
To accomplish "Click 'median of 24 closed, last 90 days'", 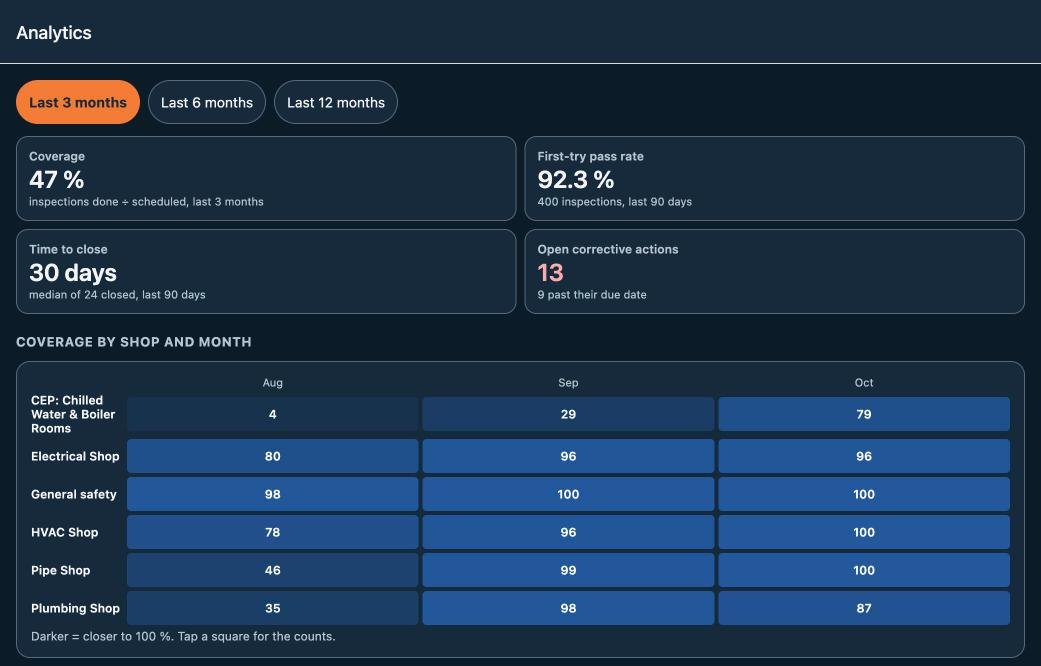I will (117, 294).
